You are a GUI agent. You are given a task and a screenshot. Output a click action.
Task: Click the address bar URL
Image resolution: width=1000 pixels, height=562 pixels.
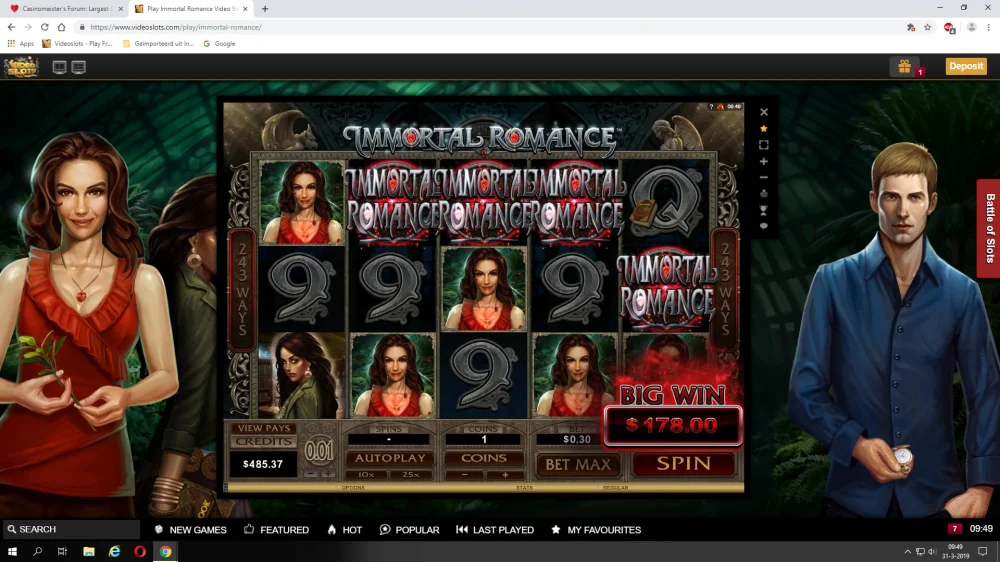[176, 27]
